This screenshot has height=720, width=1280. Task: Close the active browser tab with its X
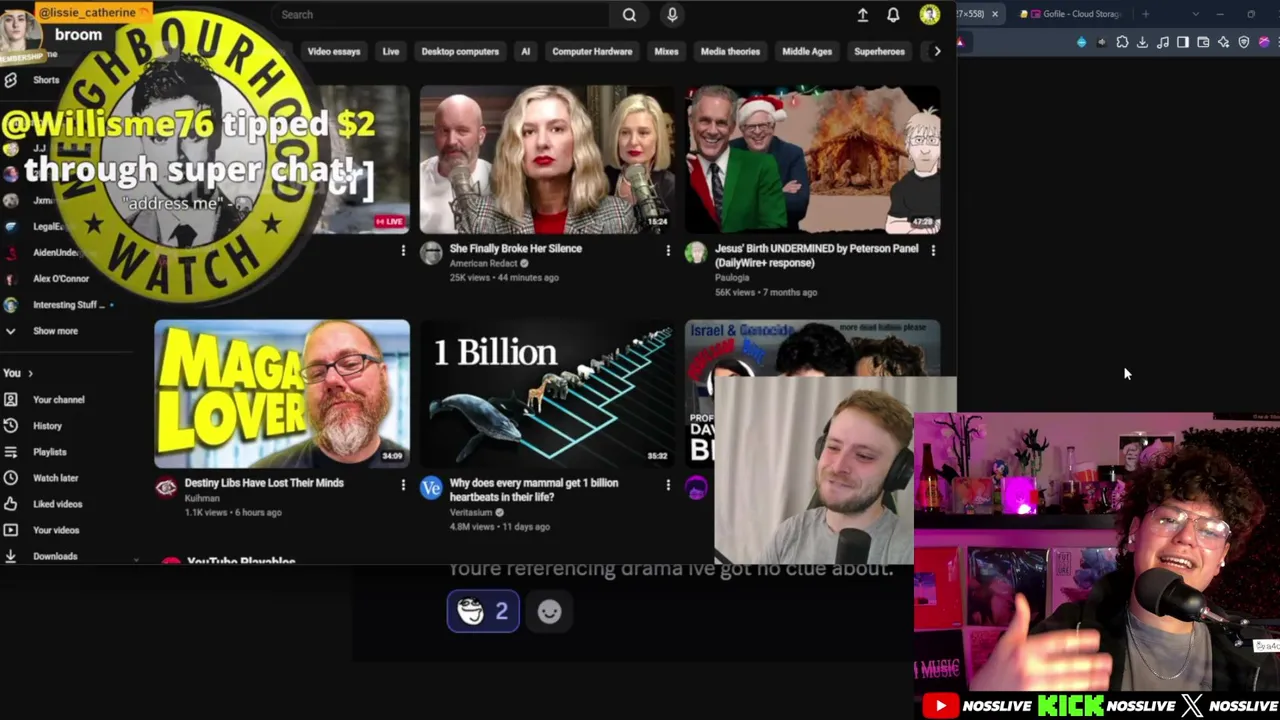pos(994,14)
